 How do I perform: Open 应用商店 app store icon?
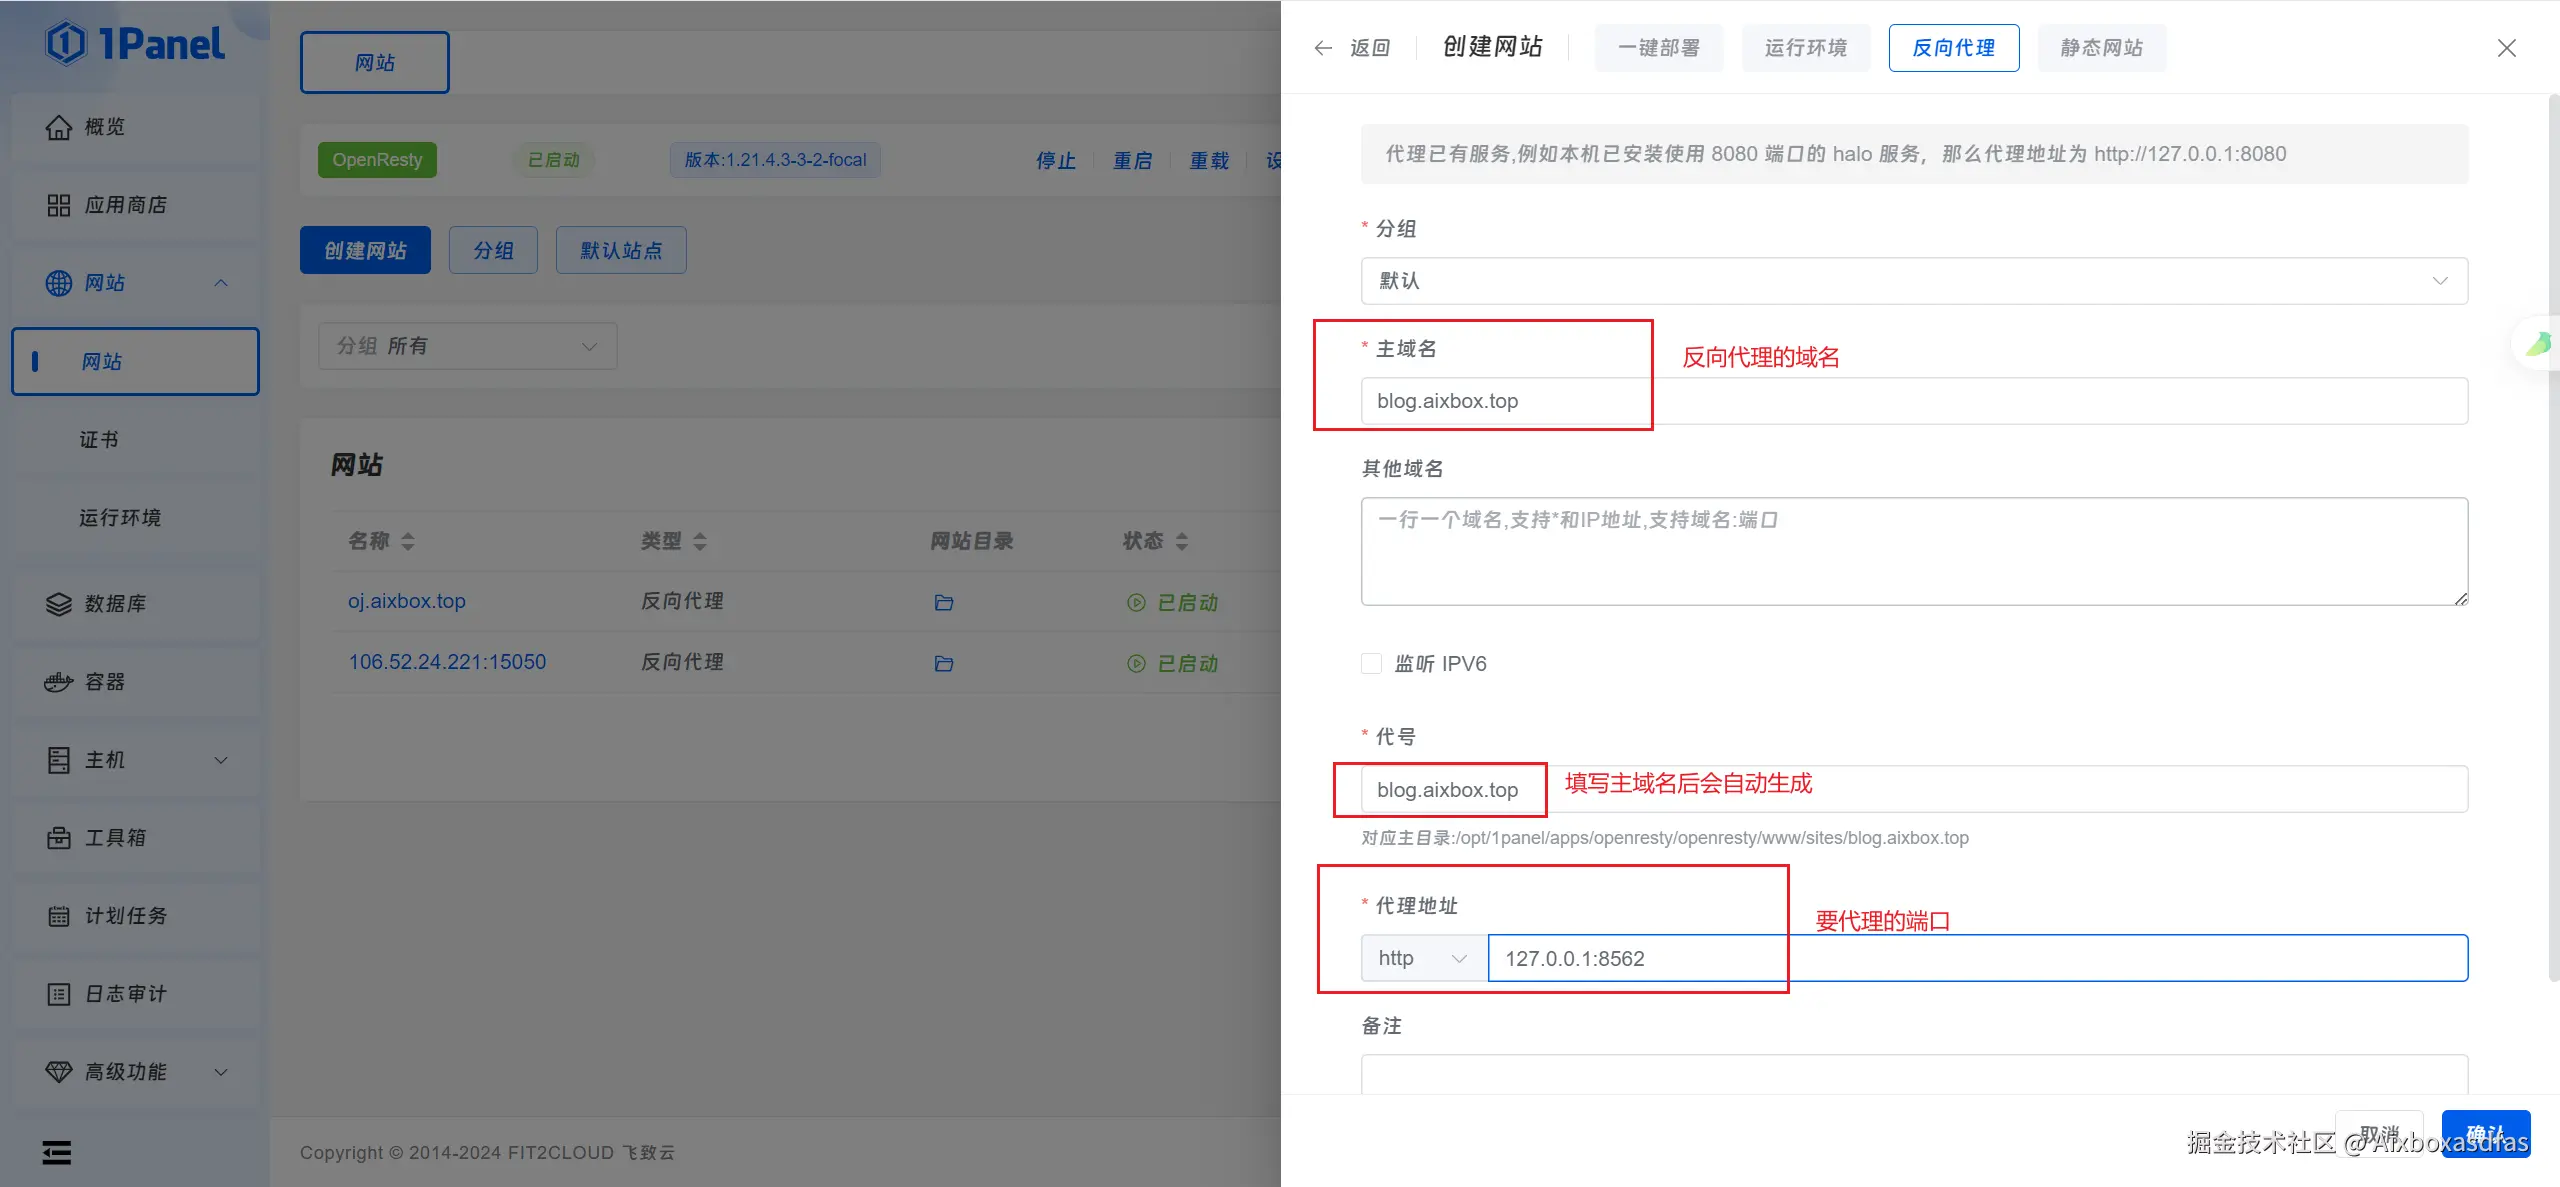tap(59, 205)
